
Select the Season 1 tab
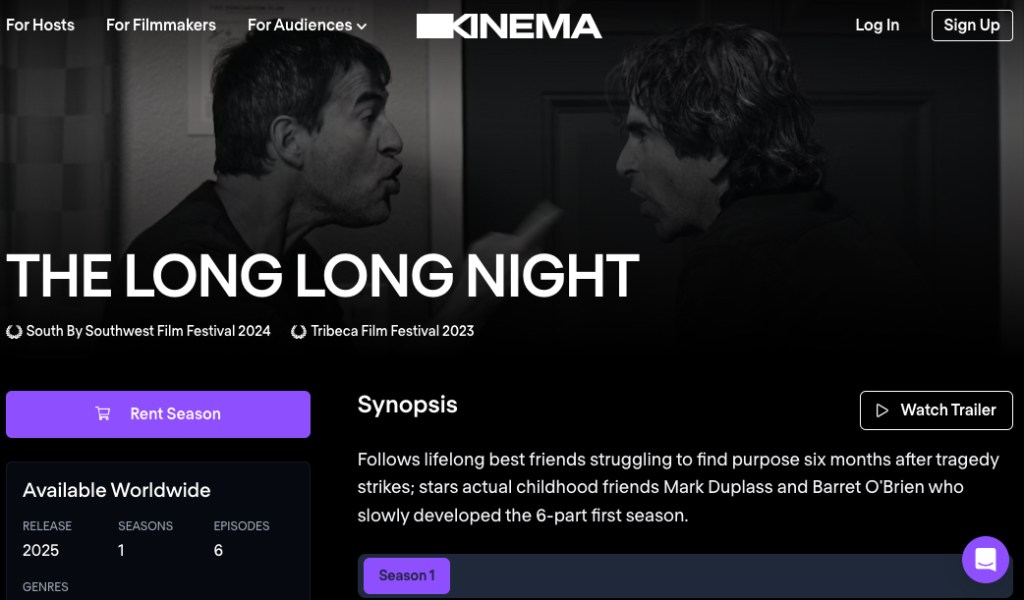click(x=406, y=576)
